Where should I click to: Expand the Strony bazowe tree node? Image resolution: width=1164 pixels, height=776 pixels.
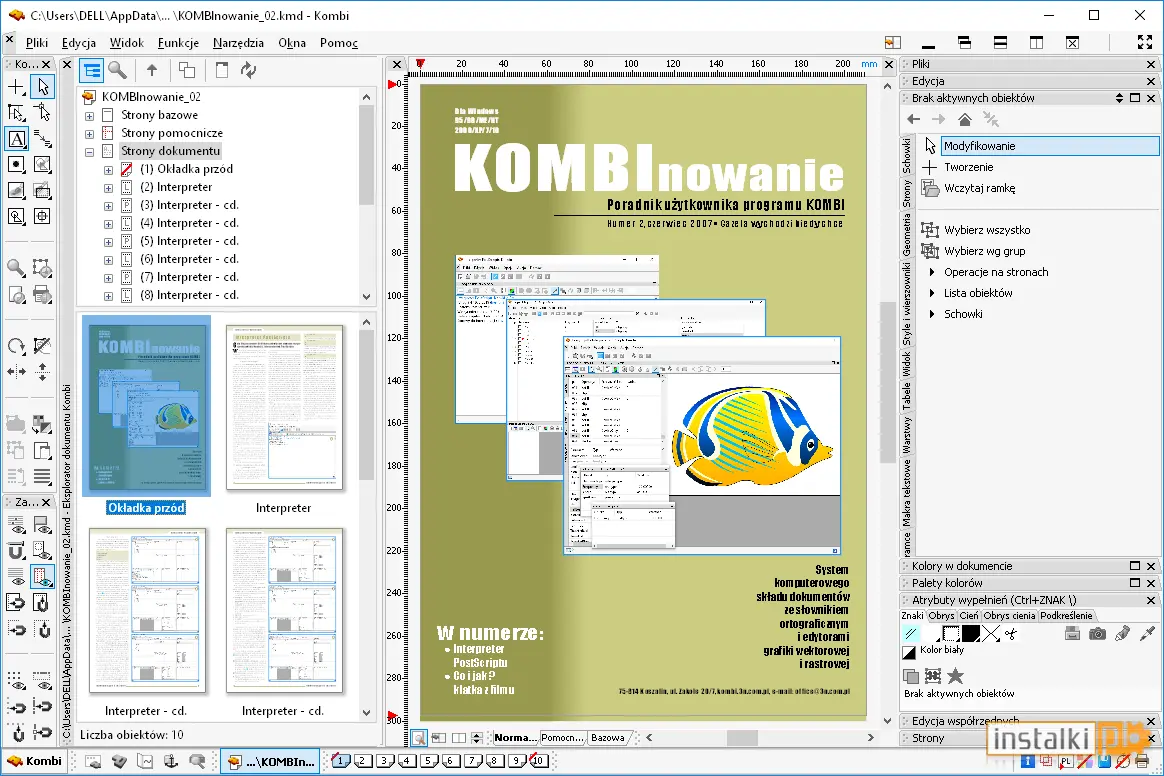tap(89, 116)
